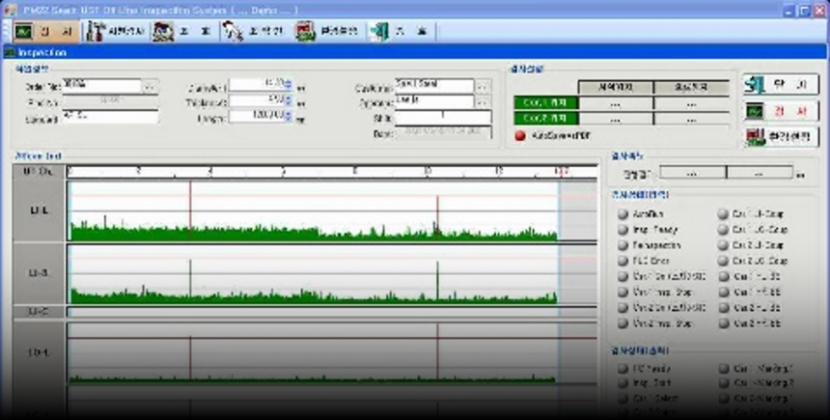830x420 pixels.
Task: Click the AutoRun status lamp
Action: tap(623, 214)
